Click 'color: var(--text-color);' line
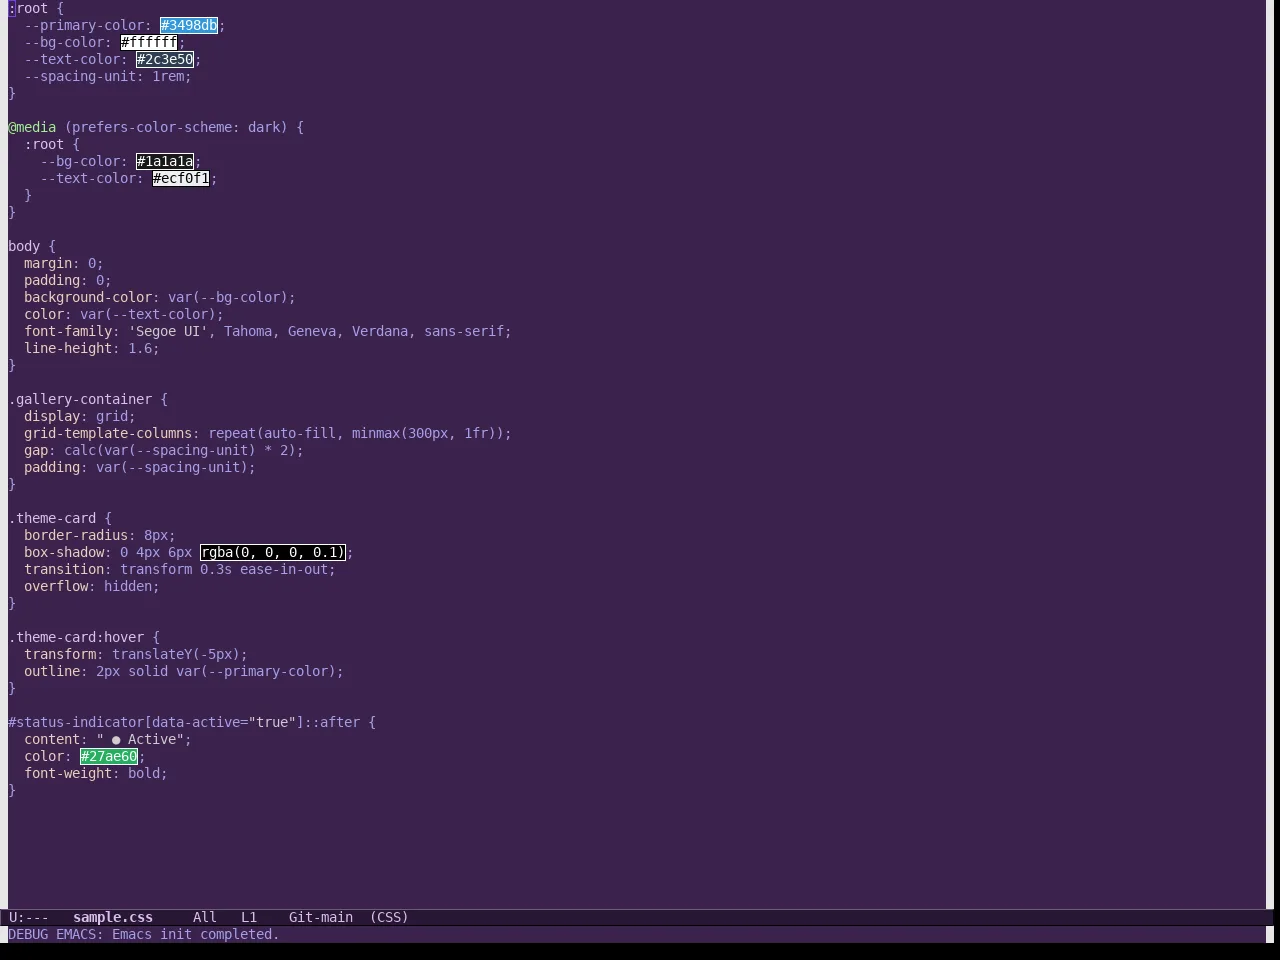This screenshot has height=960, width=1280. [124, 314]
